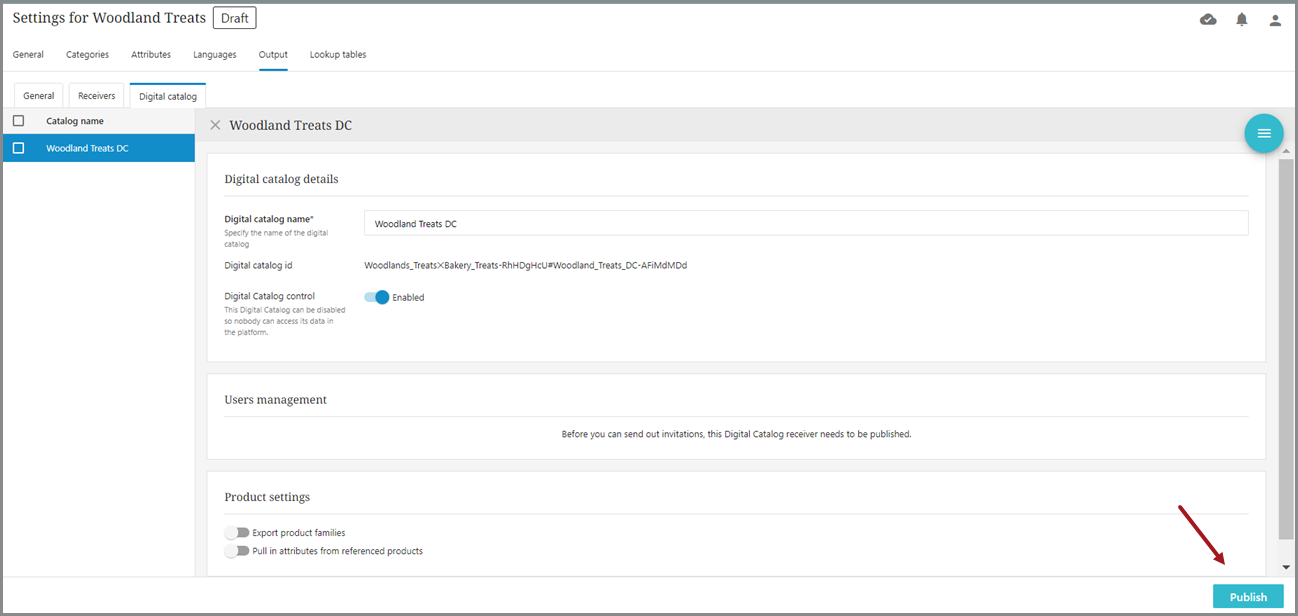Screen dimensions: 1298x616
Task: Click the Digital catalog name field
Action: pyautogui.click(x=805, y=223)
